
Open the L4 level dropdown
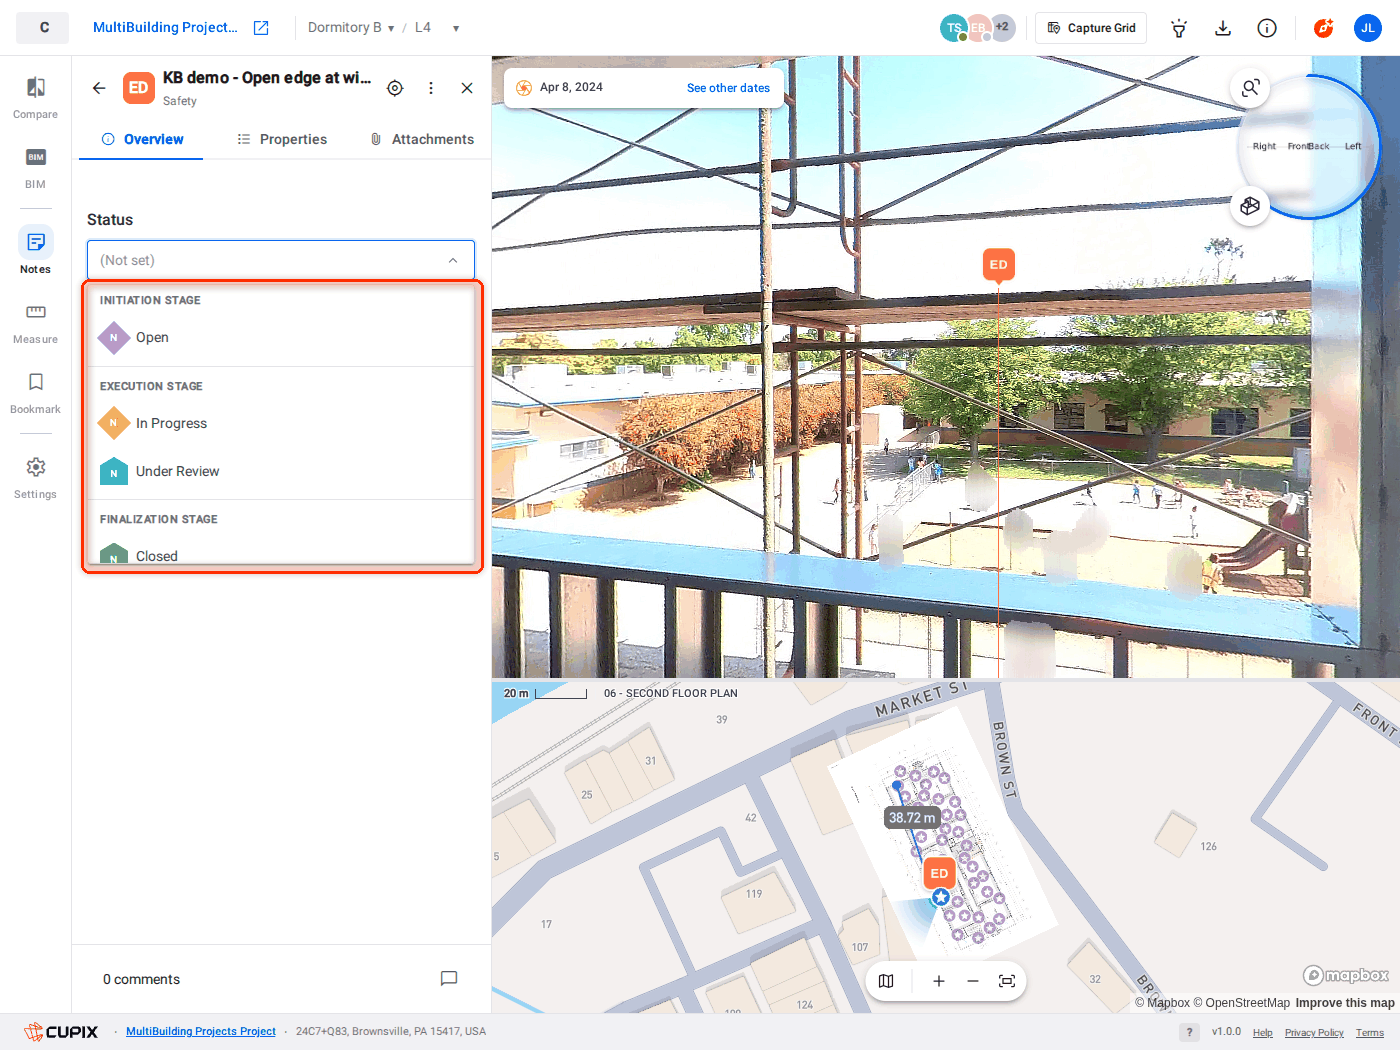click(437, 28)
